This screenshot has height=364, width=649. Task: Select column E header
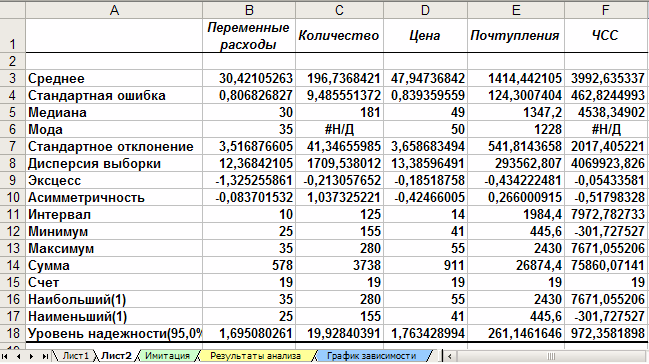pos(516,10)
